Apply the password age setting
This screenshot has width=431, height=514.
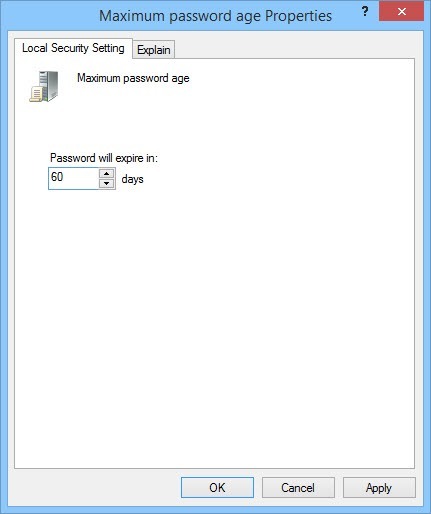[x=379, y=488]
